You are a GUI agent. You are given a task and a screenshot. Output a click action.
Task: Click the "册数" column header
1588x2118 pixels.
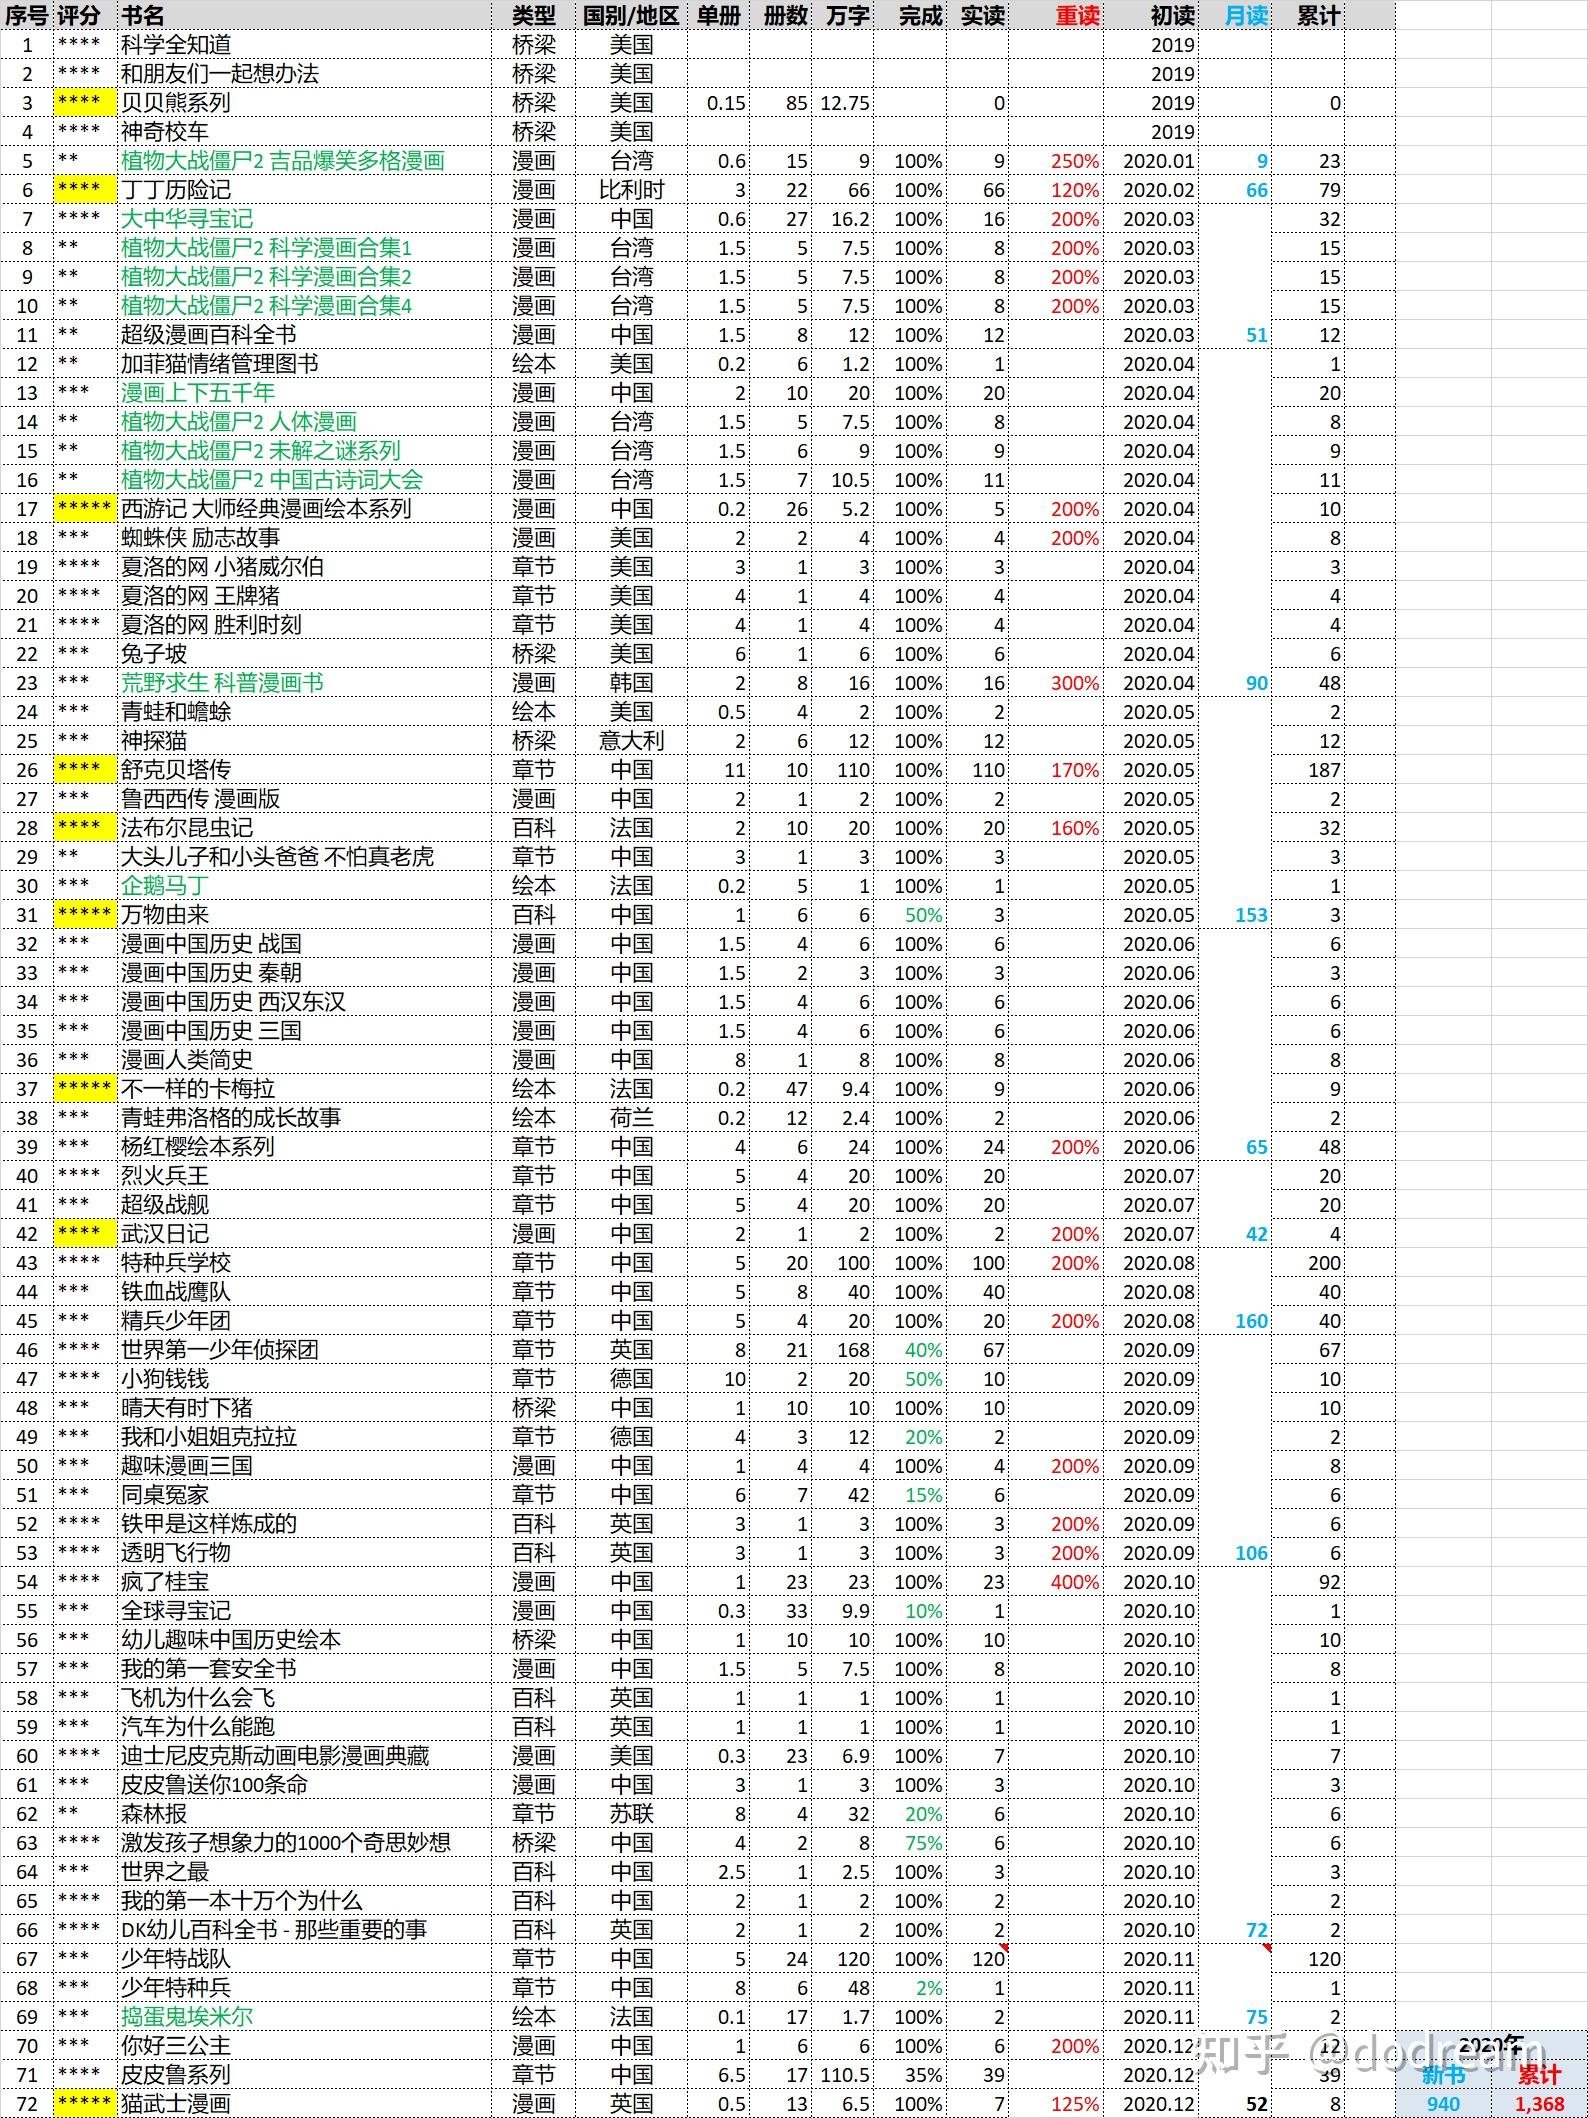coord(785,15)
